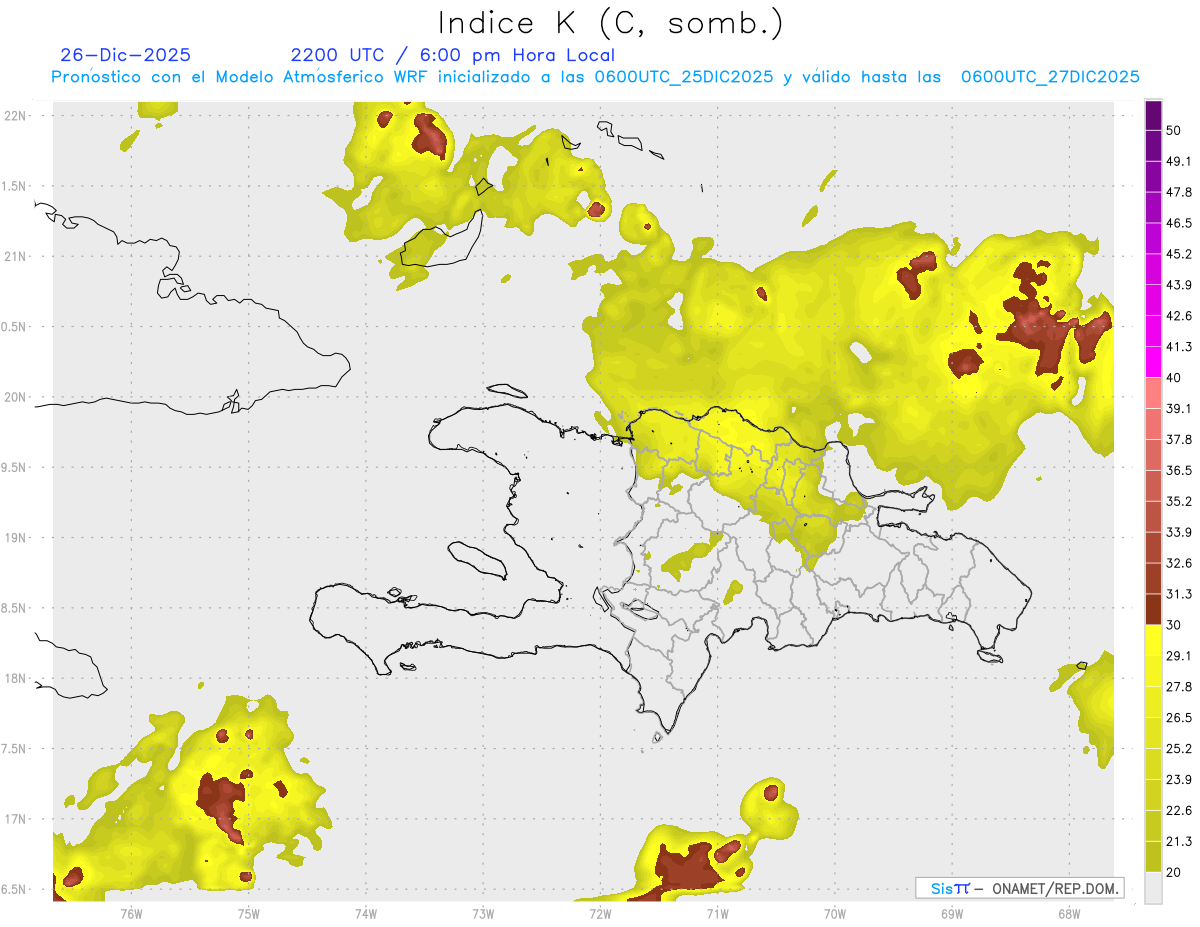1200x927 pixels.
Task: Click the color bar value "32.6"
Action: click(x=1178, y=563)
